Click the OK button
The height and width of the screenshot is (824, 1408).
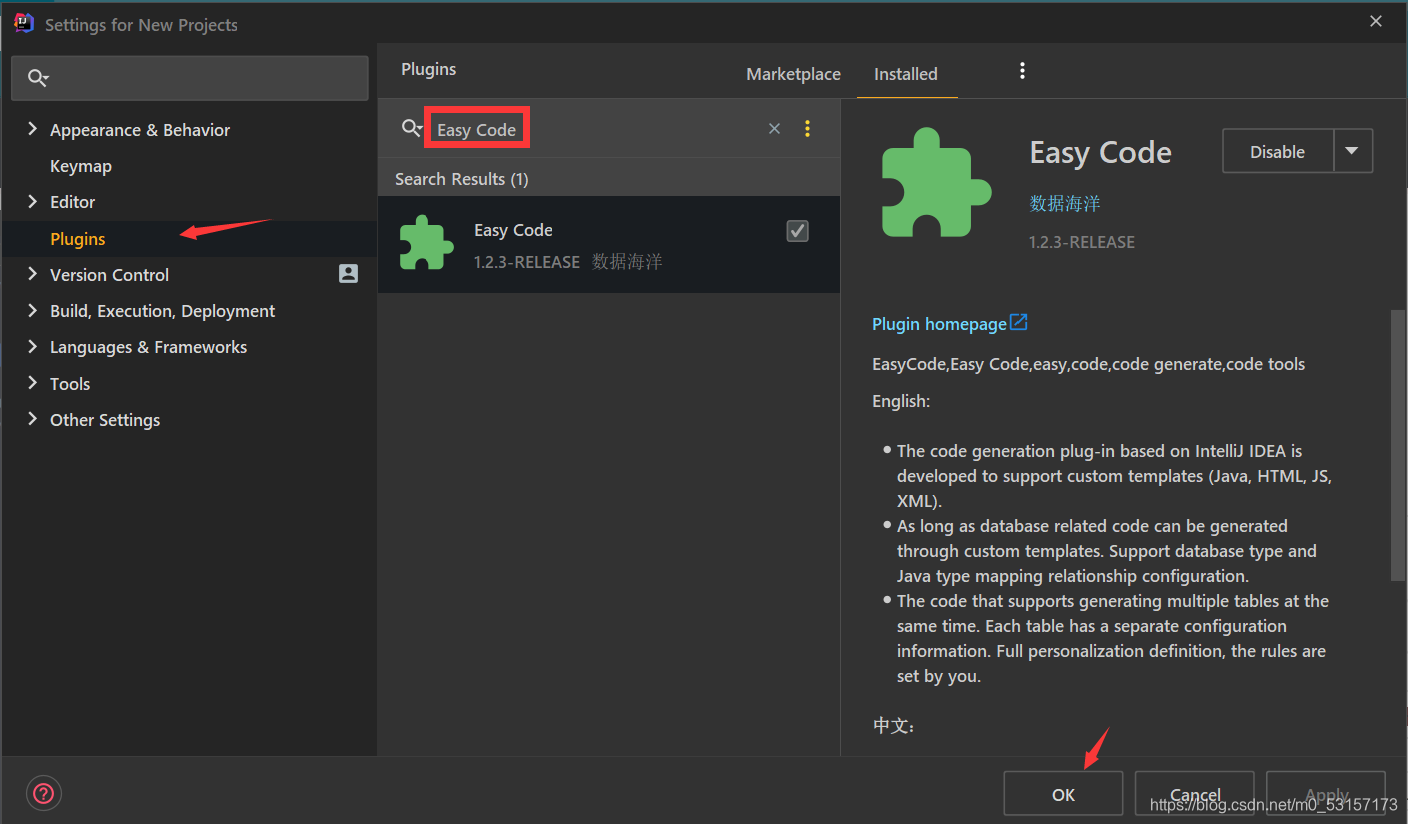coord(1063,794)
